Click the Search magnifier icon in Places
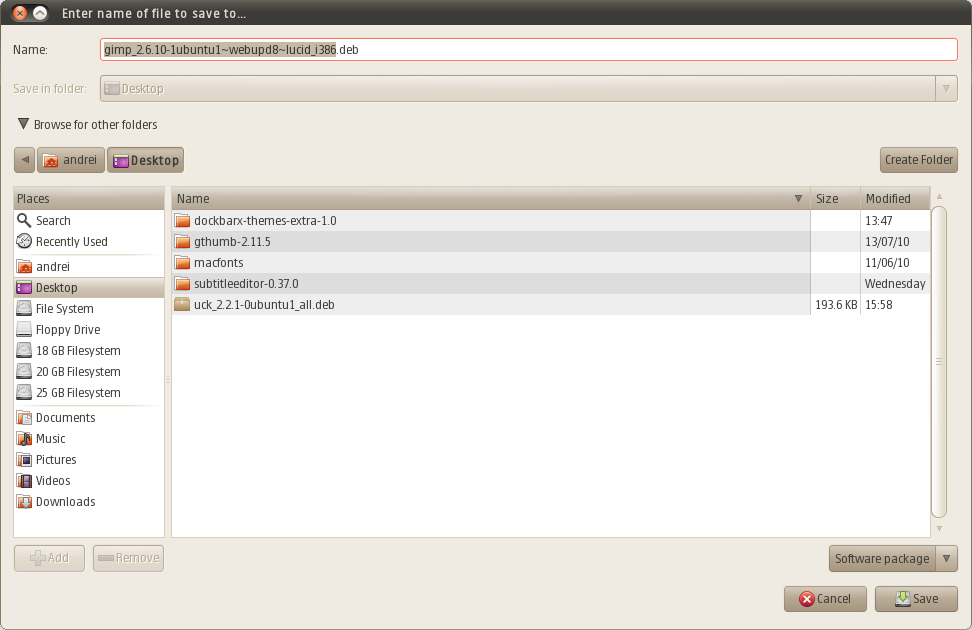The image size is (972, 630). (x=24, y=220)
